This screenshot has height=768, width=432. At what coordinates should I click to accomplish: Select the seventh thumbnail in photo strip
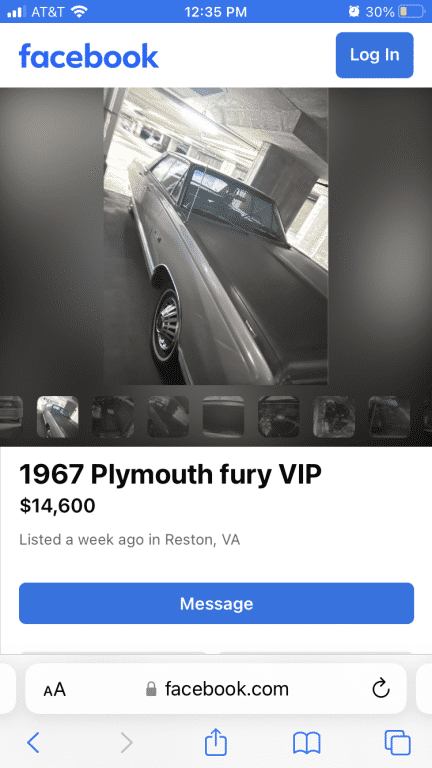coord(334,417)
